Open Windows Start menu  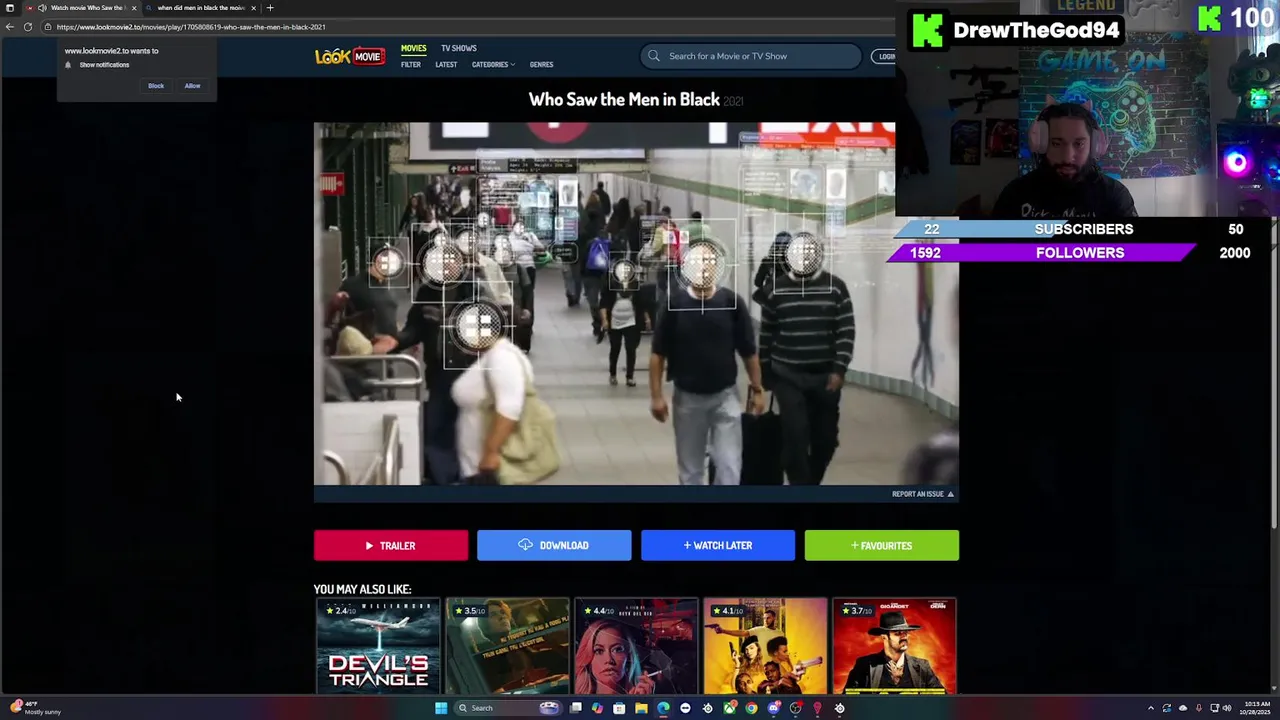pyautogui.click(x=441, y=708)
